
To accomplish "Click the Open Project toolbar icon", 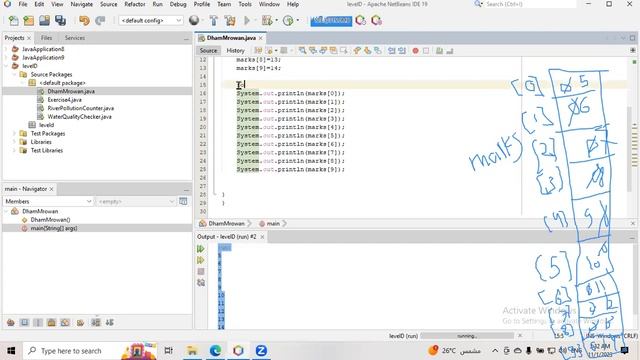I will (x=44, y=20).
